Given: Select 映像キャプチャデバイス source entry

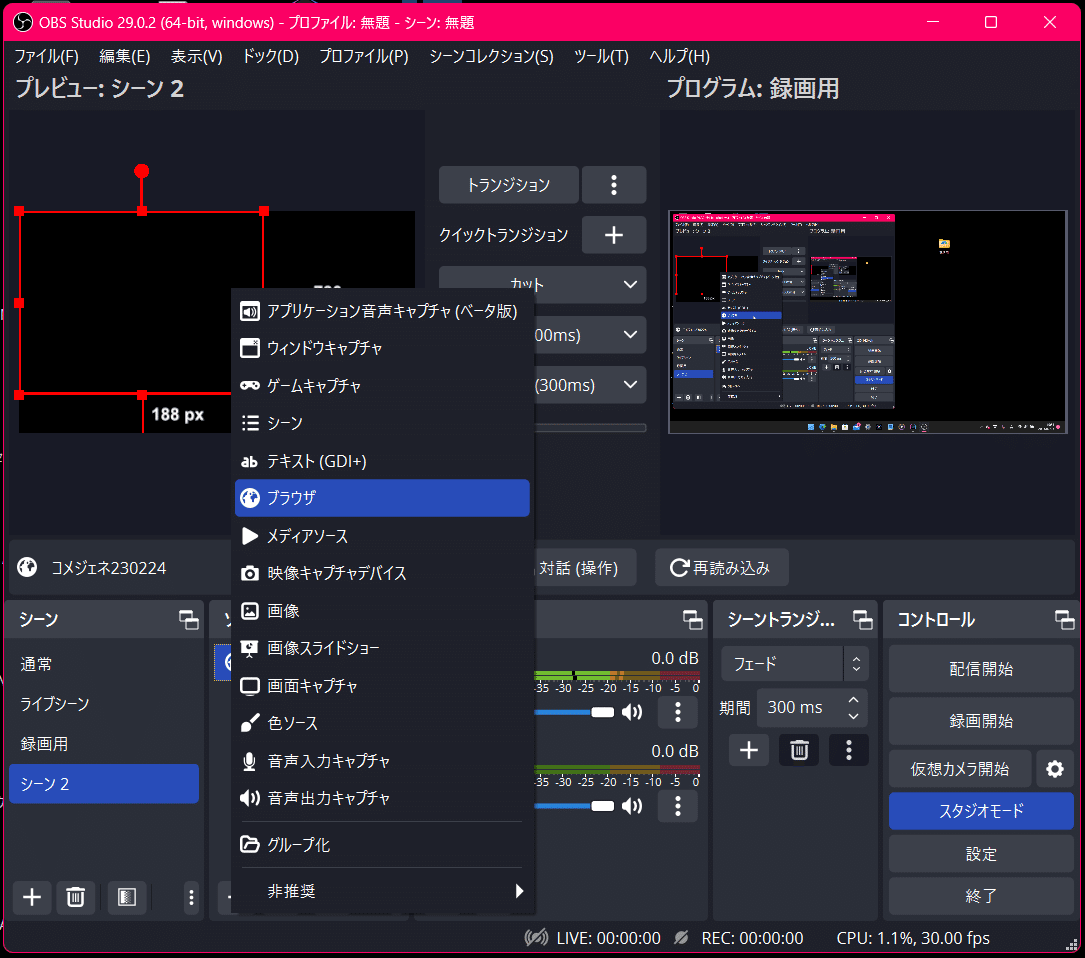Looking at the screenshot, I should tap(382, 573).
